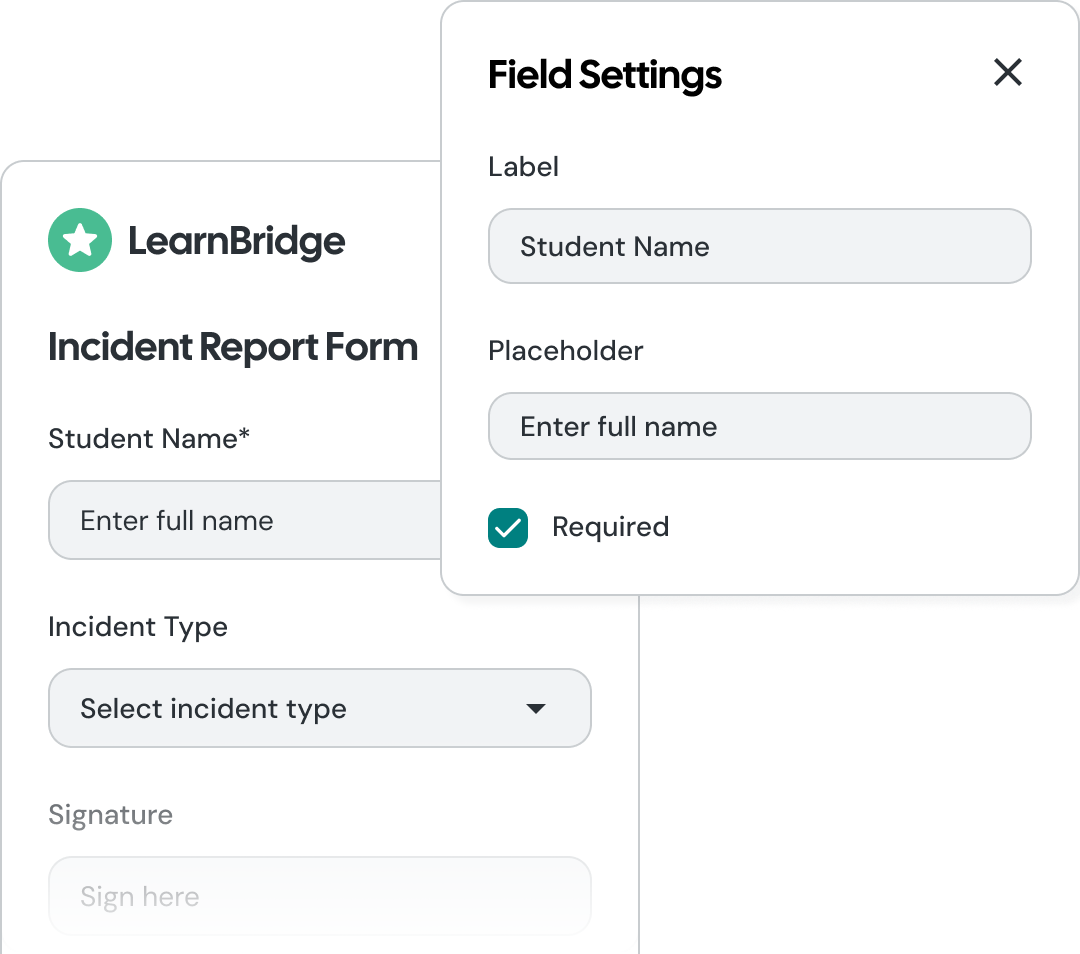Click the dropdown arrow in Incident Type field
This screenshot has width=1080, height=954.
tap(536, 708)
